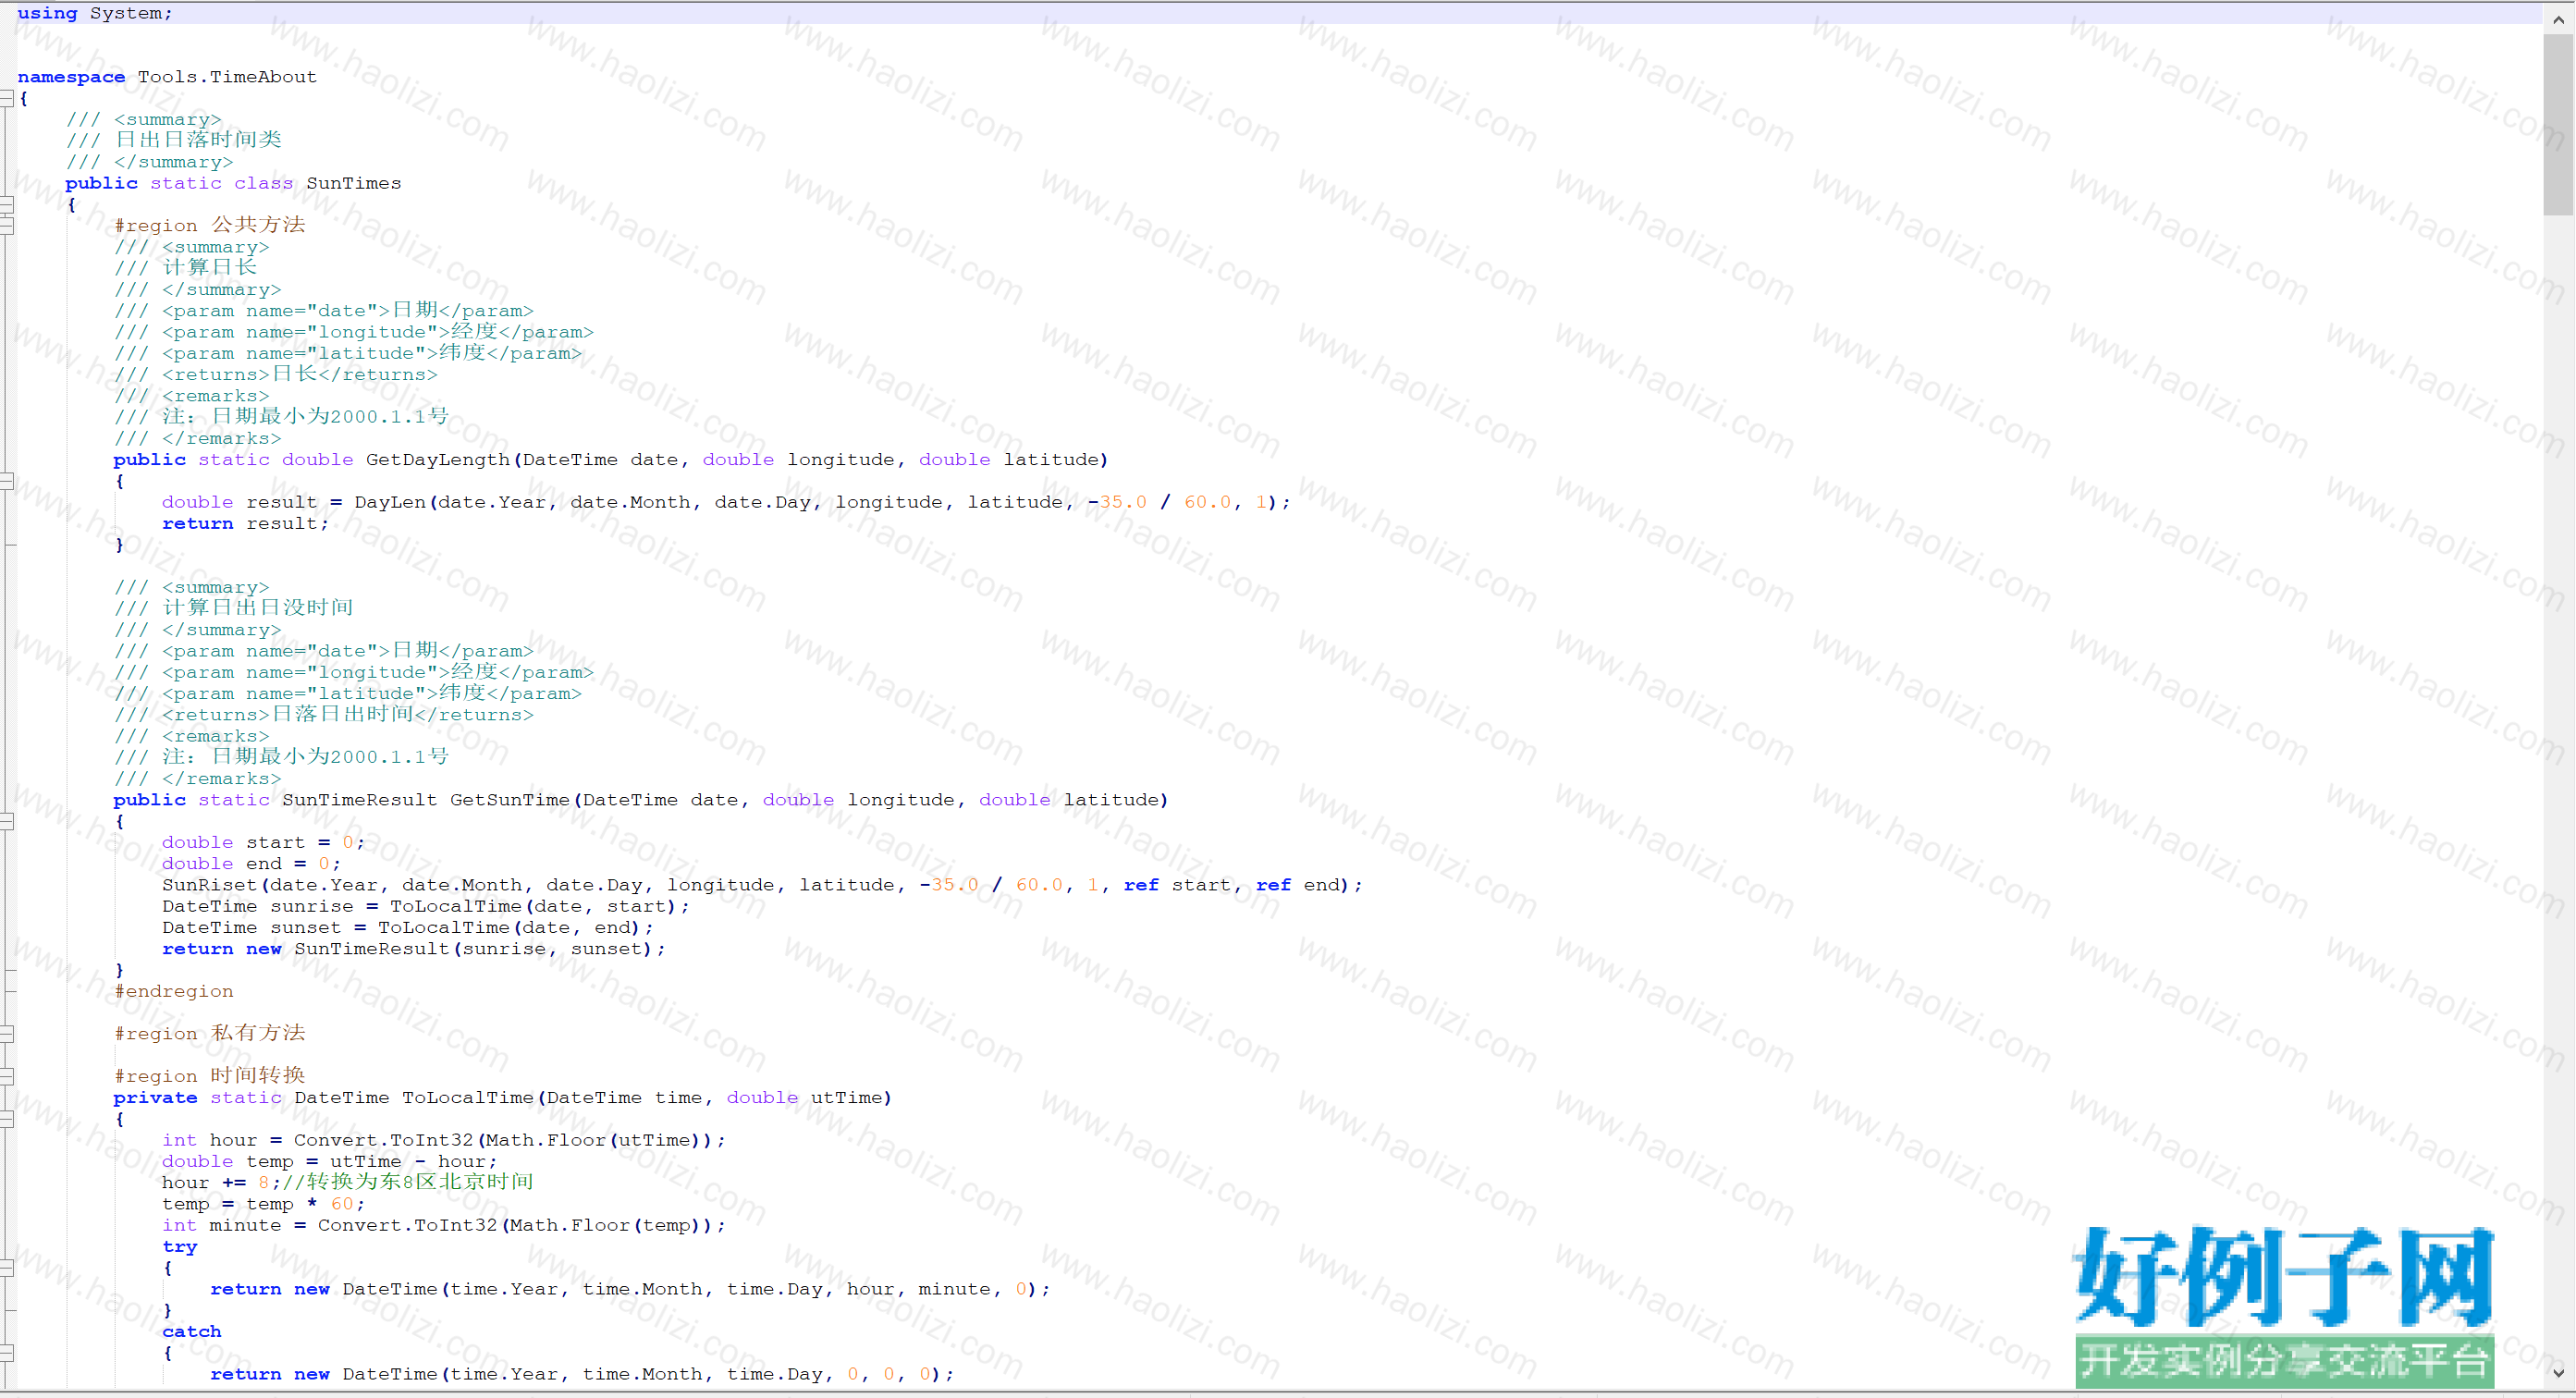Click the '<returns>日长</returns>' comment
This screenshot has width=2576, height=1398.
(x=300, y=375)
